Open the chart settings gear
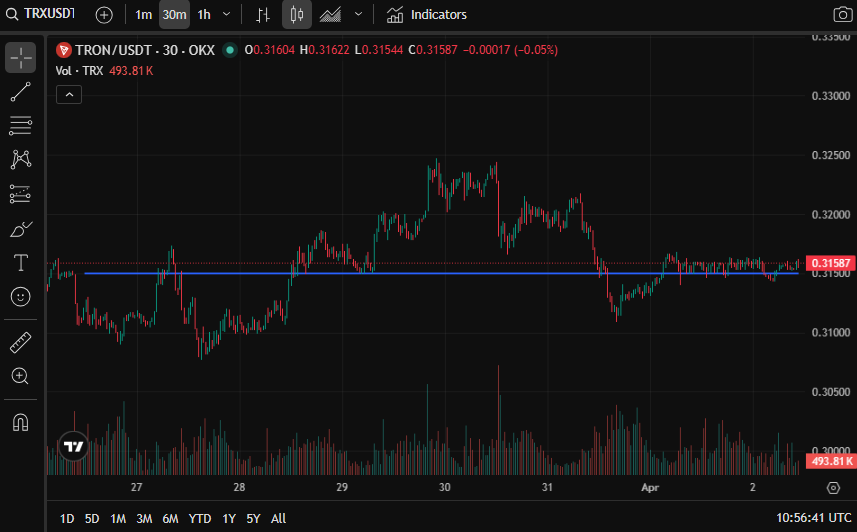Image resolution: width=857 pixels, height=532 pixels. click(x=833, y=488)
